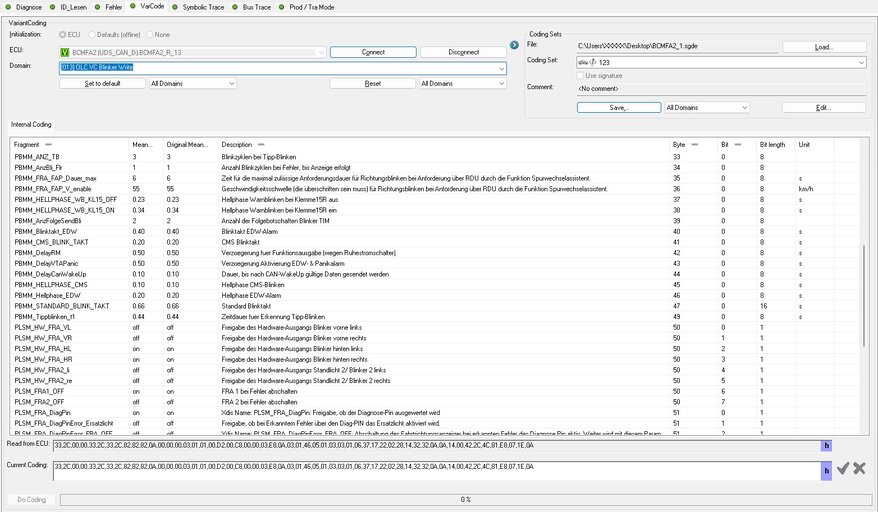Open the ECU BCMFA2 dropdown

click(321, 53)
